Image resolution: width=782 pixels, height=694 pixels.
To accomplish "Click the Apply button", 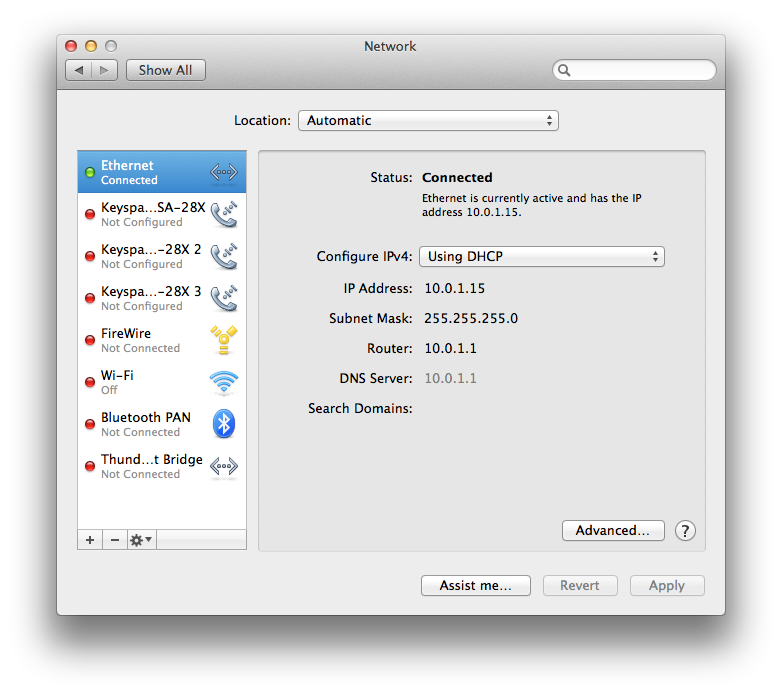I will (667, 585).
